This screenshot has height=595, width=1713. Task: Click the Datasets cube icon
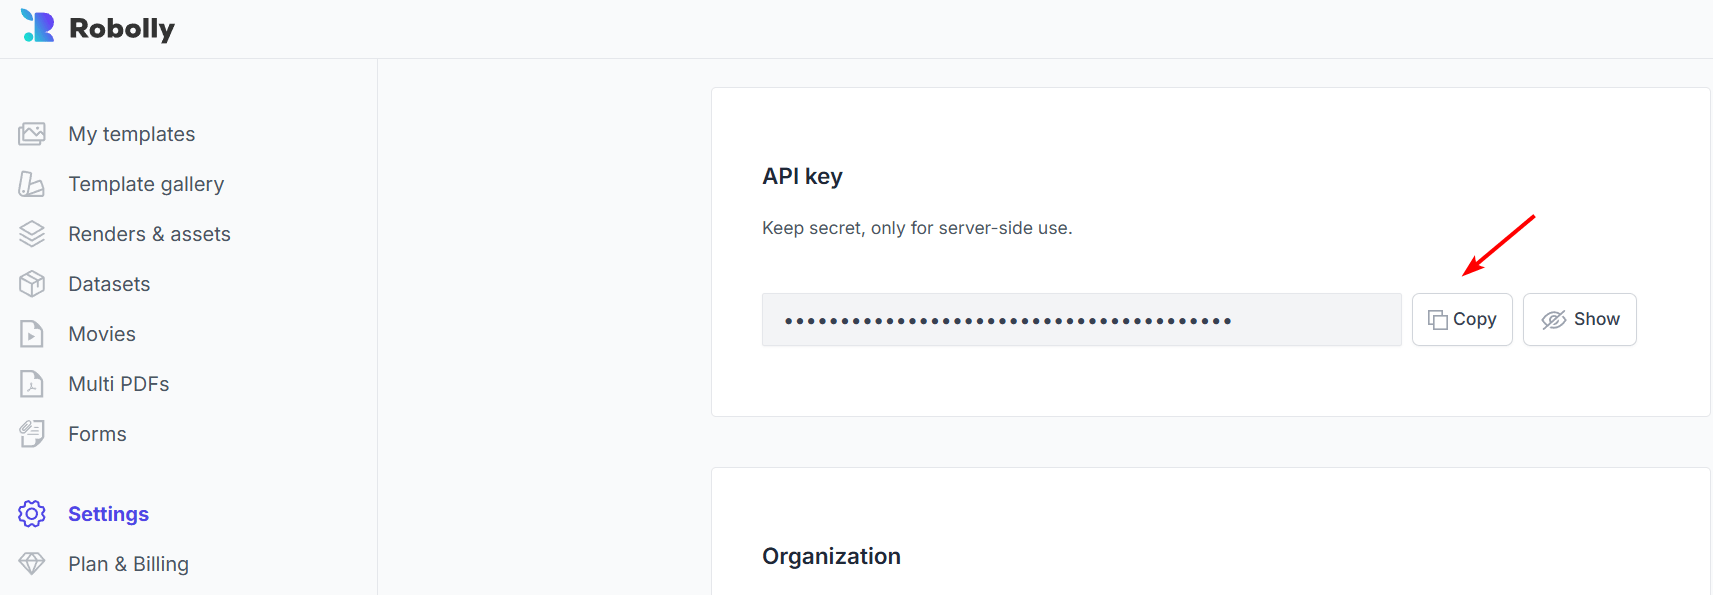32,284
